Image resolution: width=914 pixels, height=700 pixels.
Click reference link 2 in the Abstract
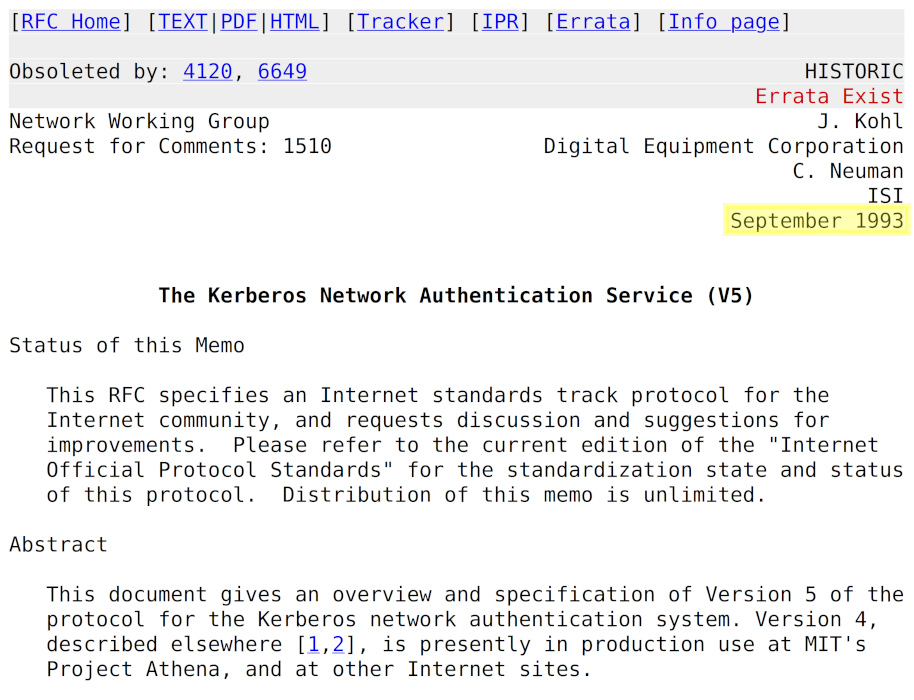(338, 644)
